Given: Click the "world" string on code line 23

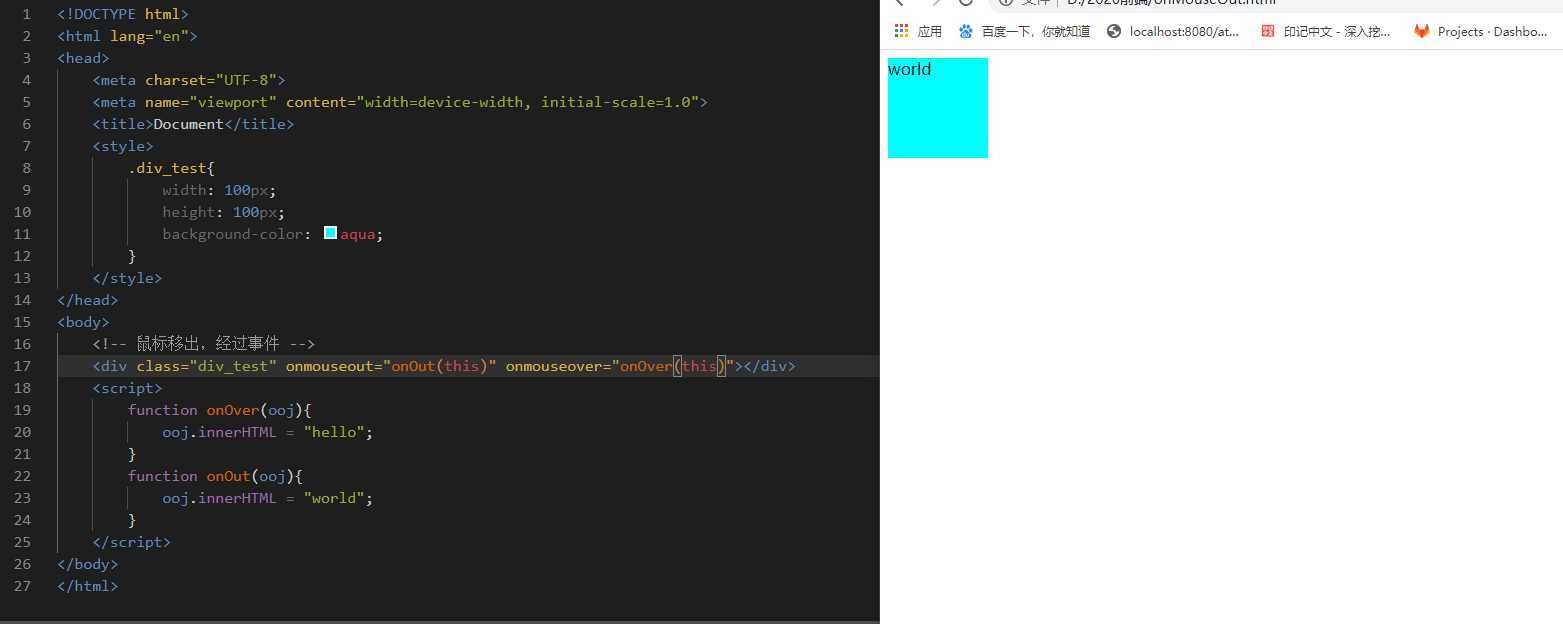Looking at the screenshot, I should point(334,498).
